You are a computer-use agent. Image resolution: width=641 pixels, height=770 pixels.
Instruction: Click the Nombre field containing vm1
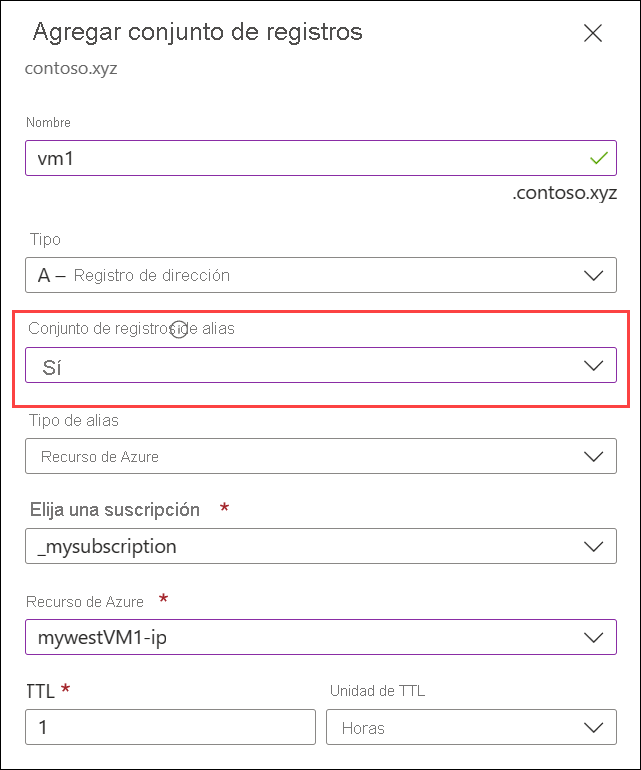321,158
